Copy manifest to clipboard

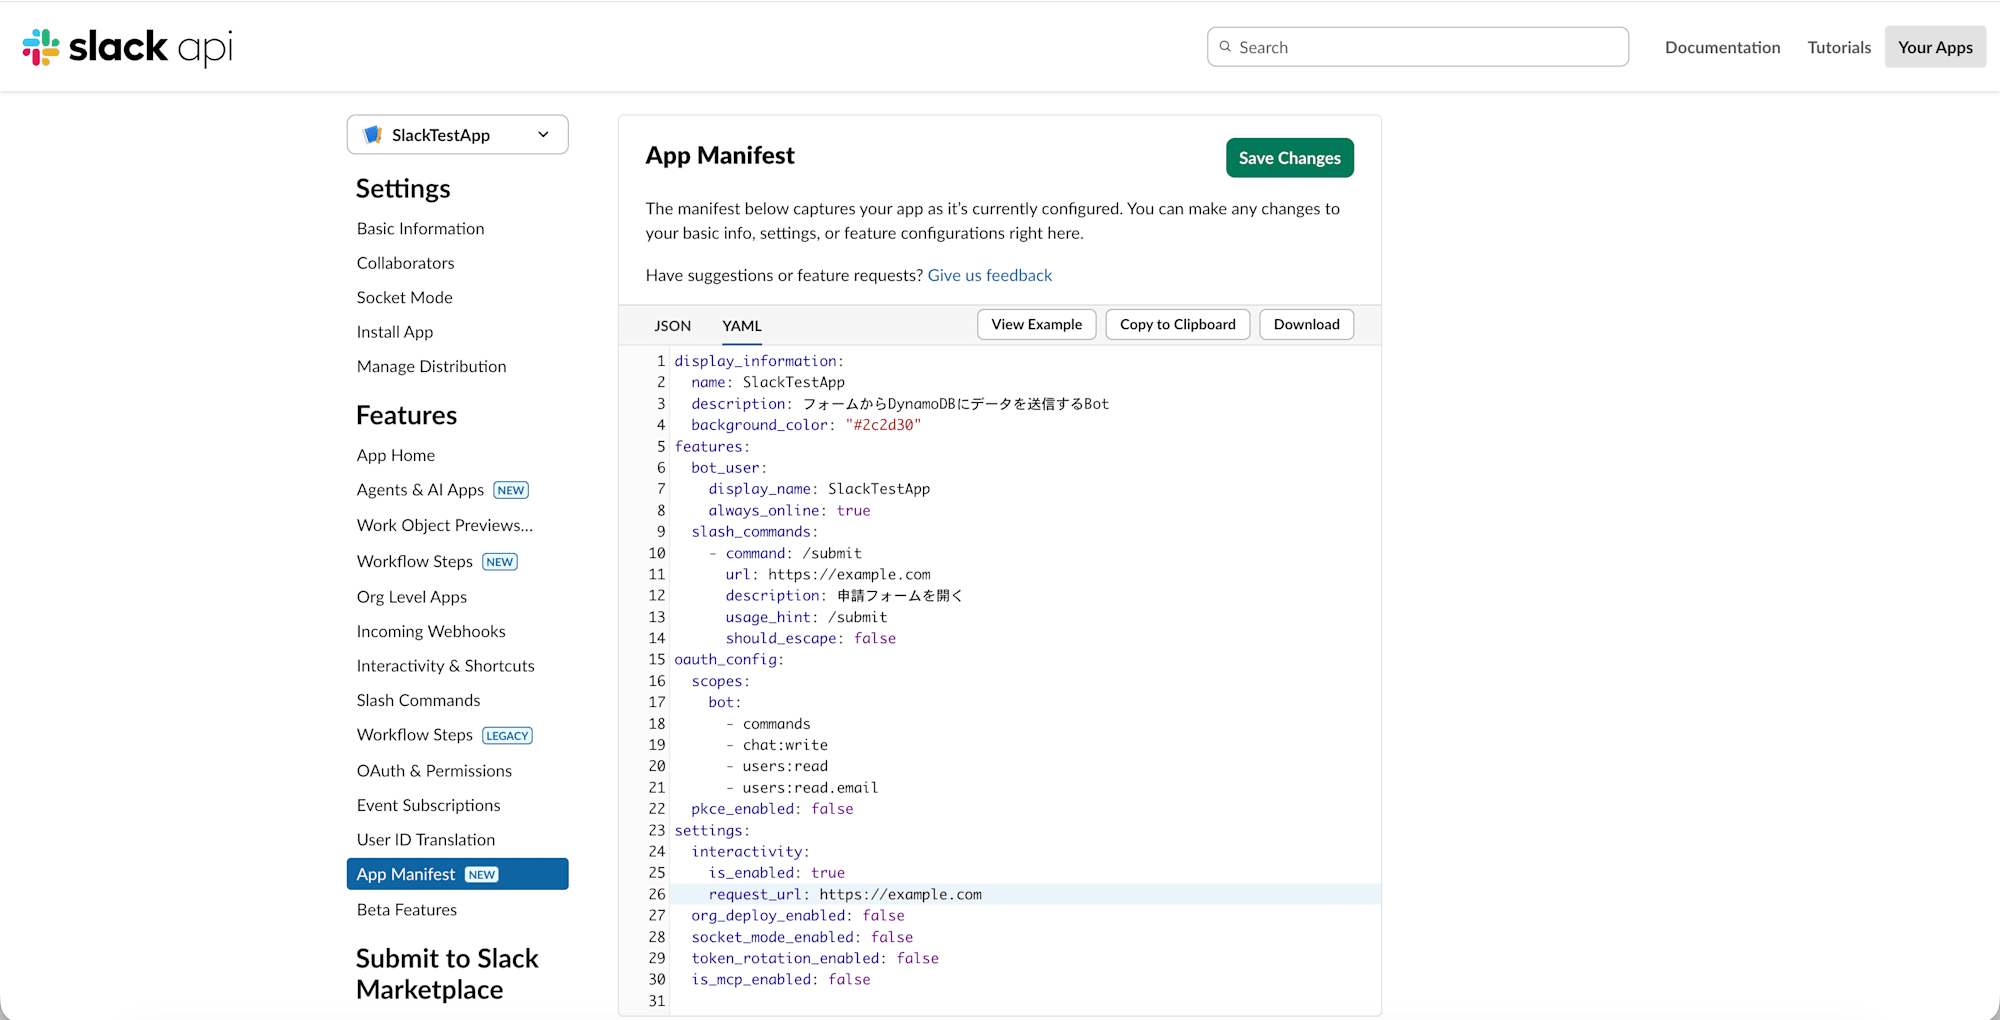pyautogui.click(x=1177, y=325)
